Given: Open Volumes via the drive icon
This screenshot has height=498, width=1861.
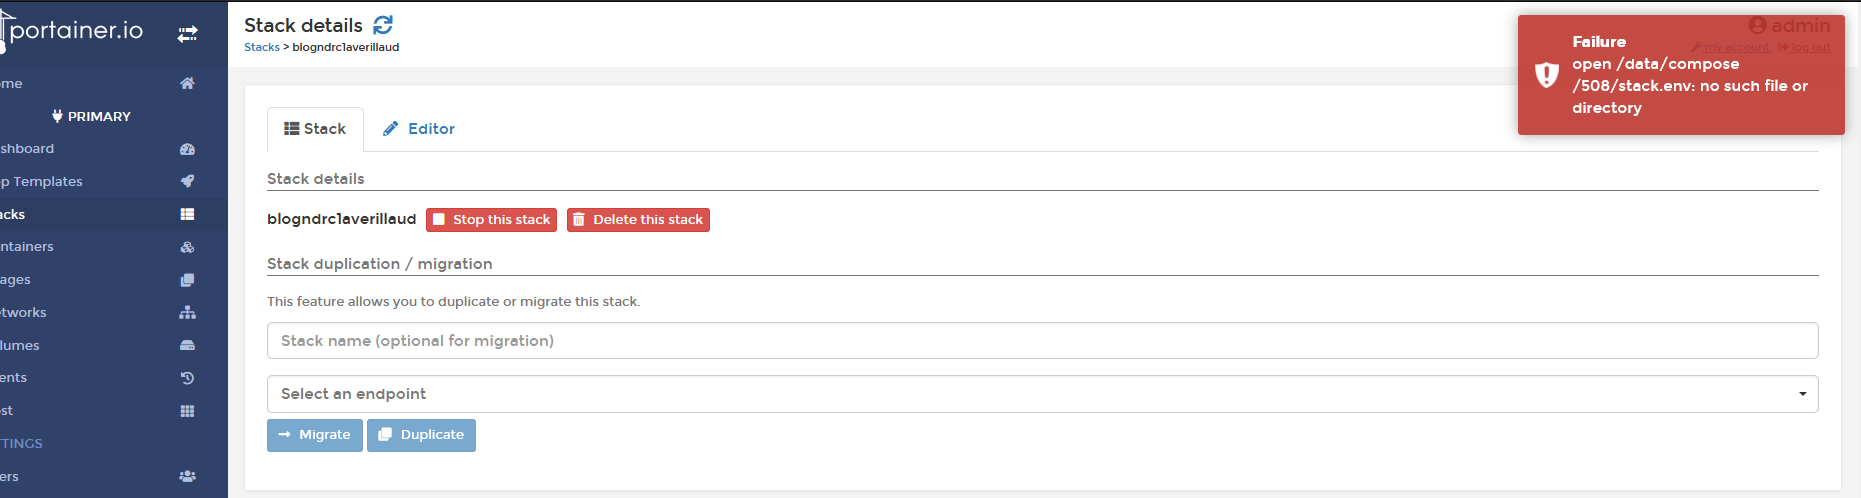Looking at the screenshot, I should coord(187,345).
